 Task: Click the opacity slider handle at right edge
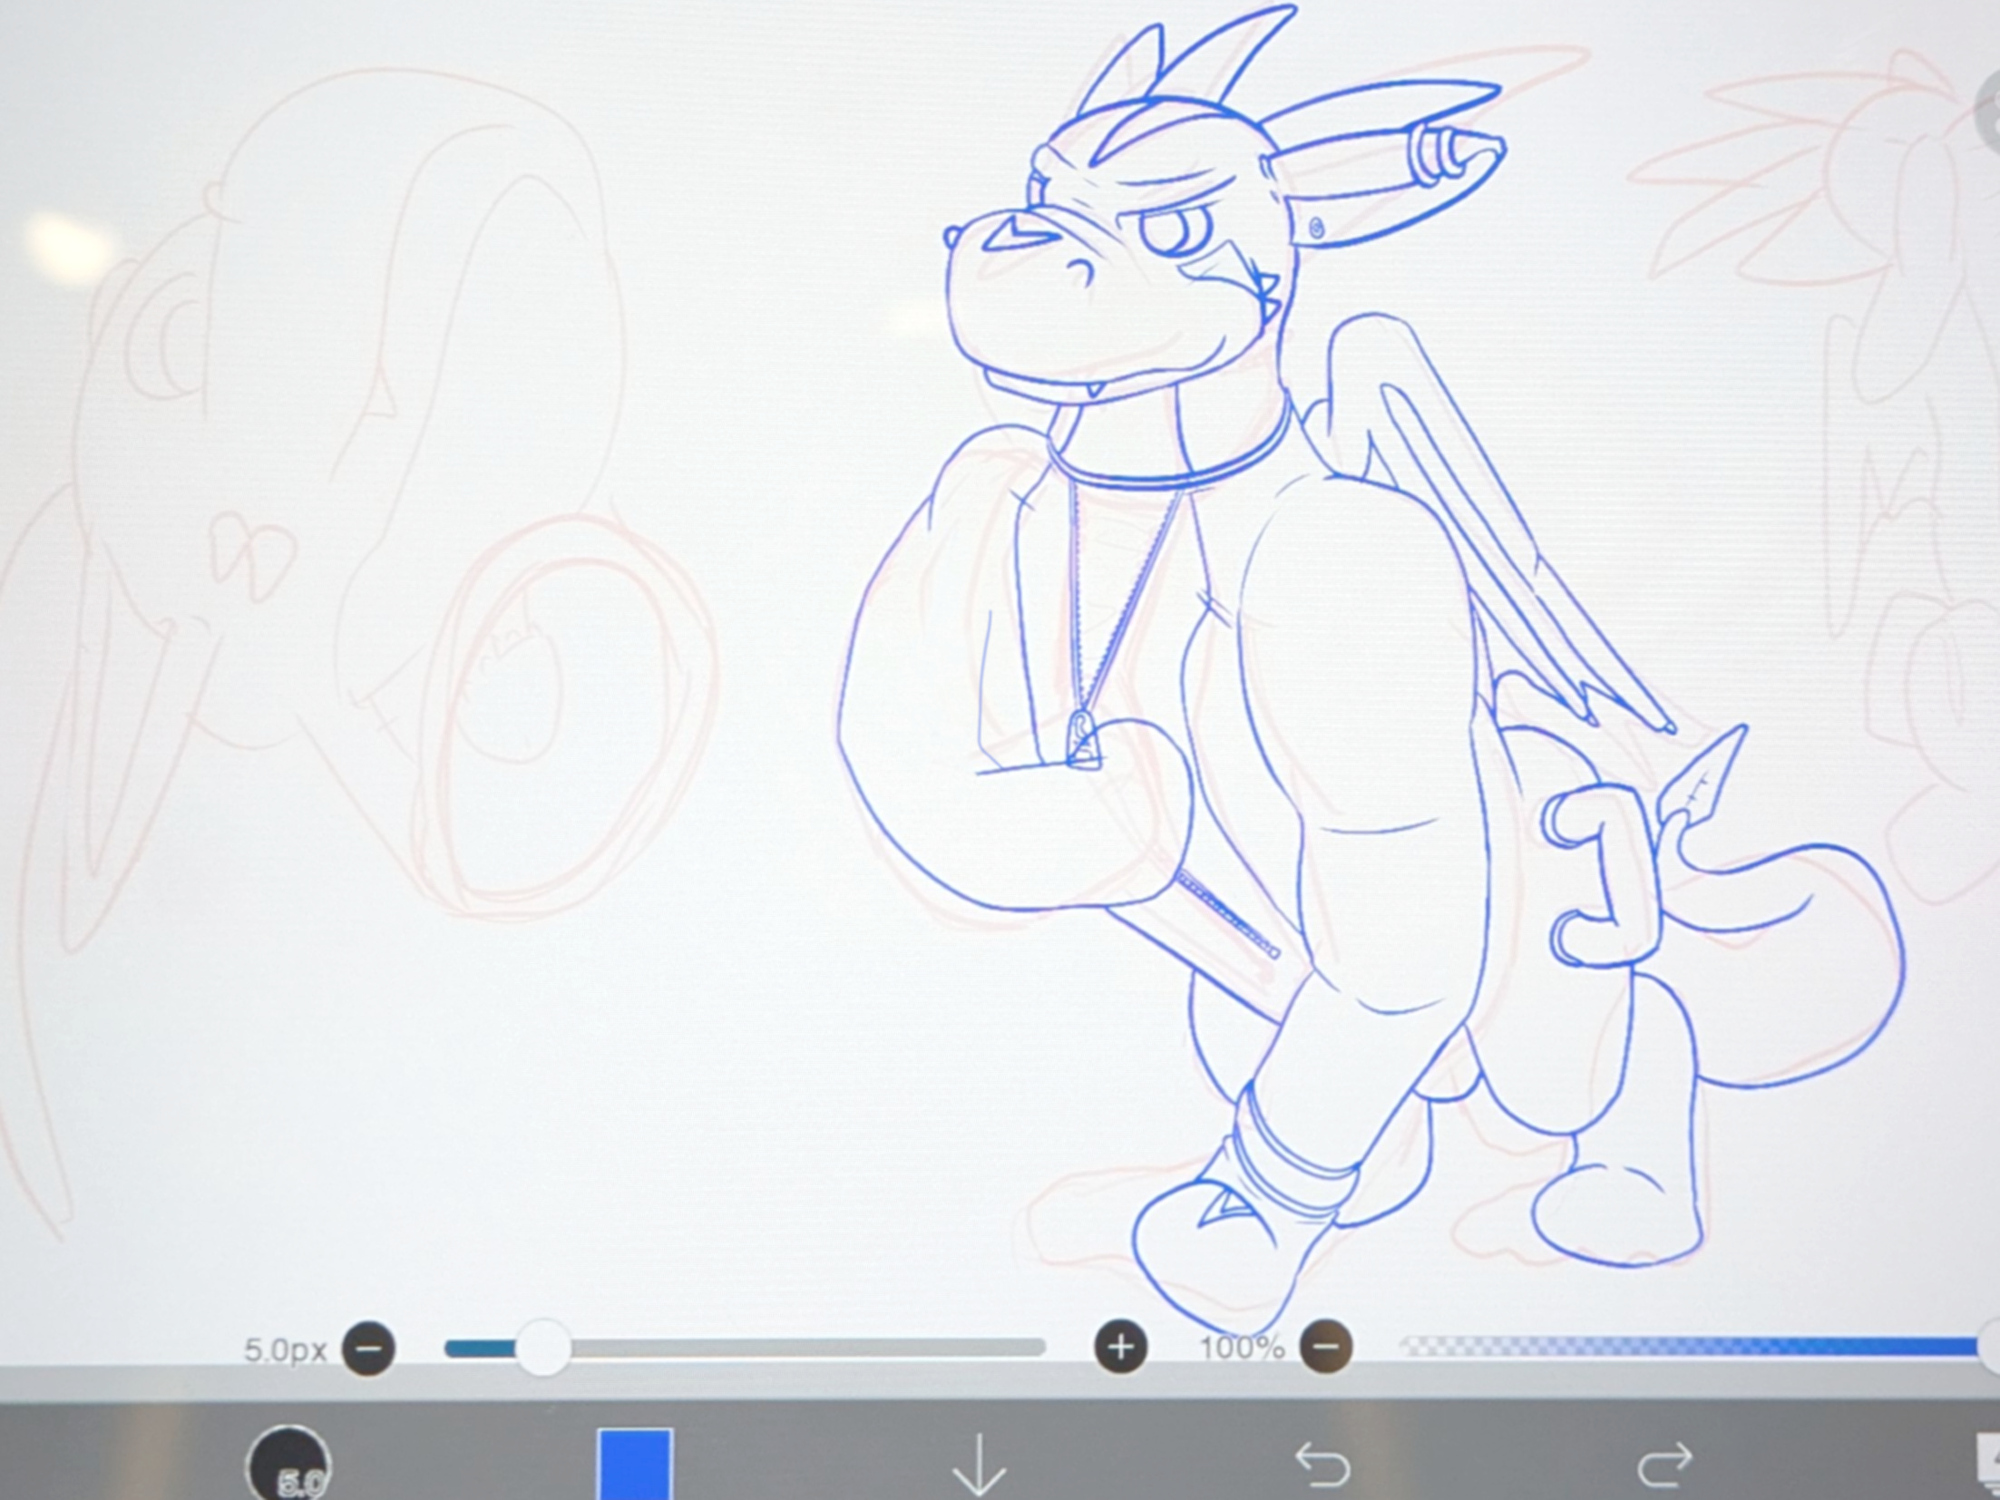(1990, 1347)
